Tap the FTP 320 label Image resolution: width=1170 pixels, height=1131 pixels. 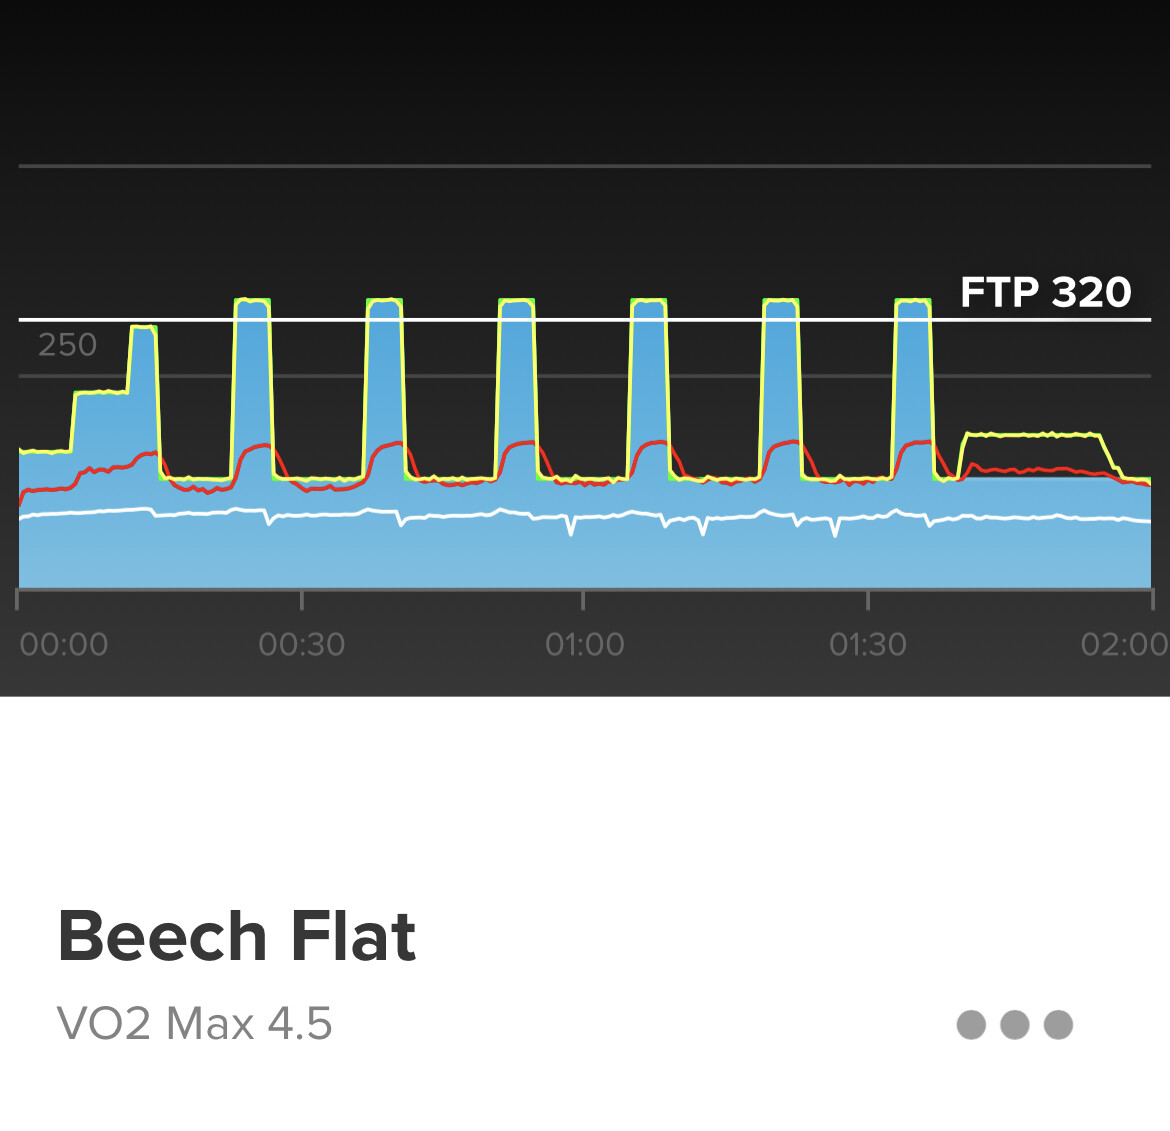coord(1045,292)
